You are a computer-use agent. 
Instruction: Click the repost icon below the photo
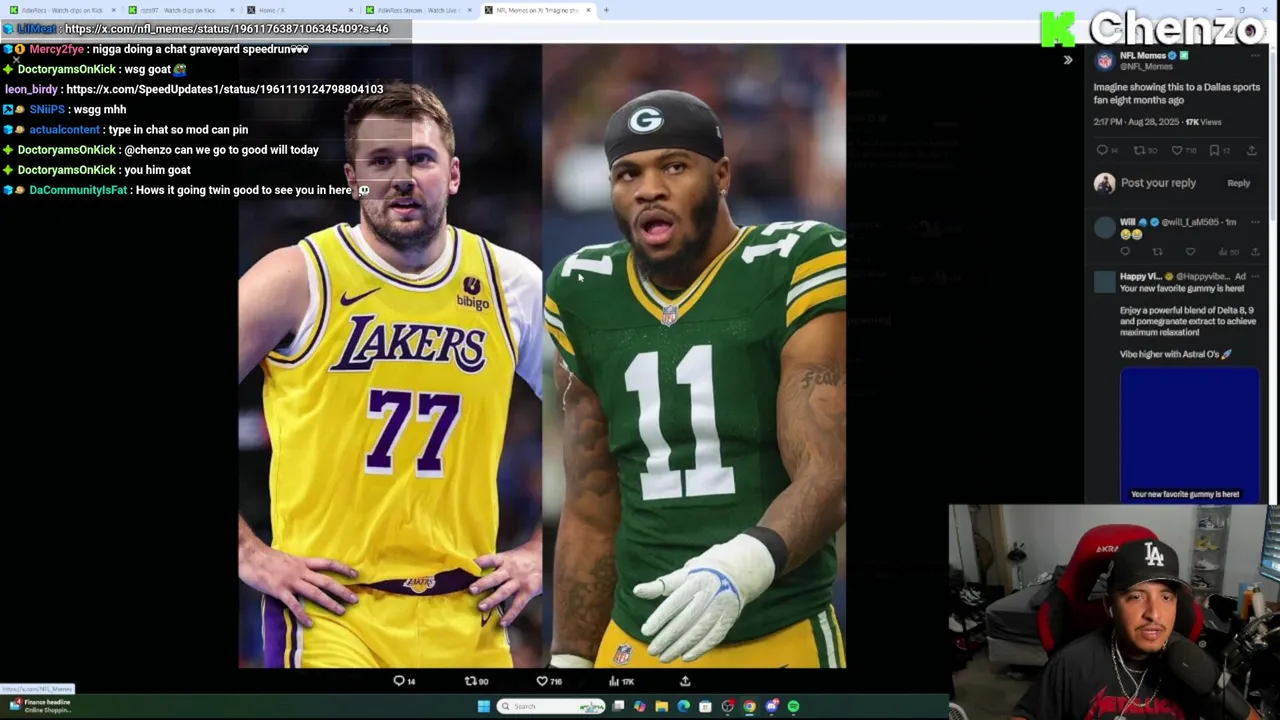[x=471, y=681]
